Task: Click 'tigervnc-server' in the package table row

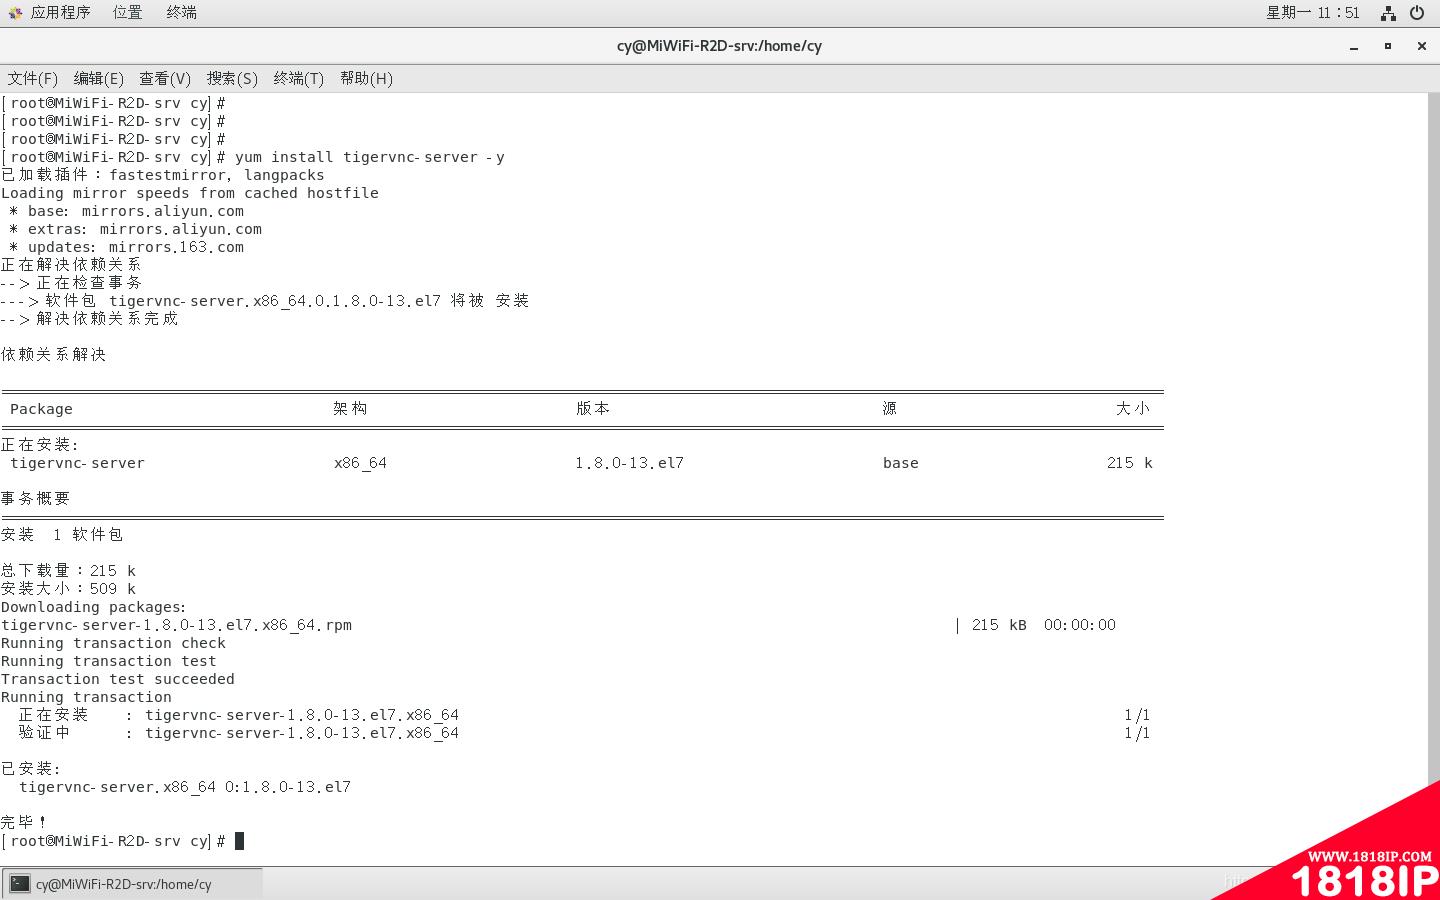Action: pyautogui.click(x=77, y=463)
